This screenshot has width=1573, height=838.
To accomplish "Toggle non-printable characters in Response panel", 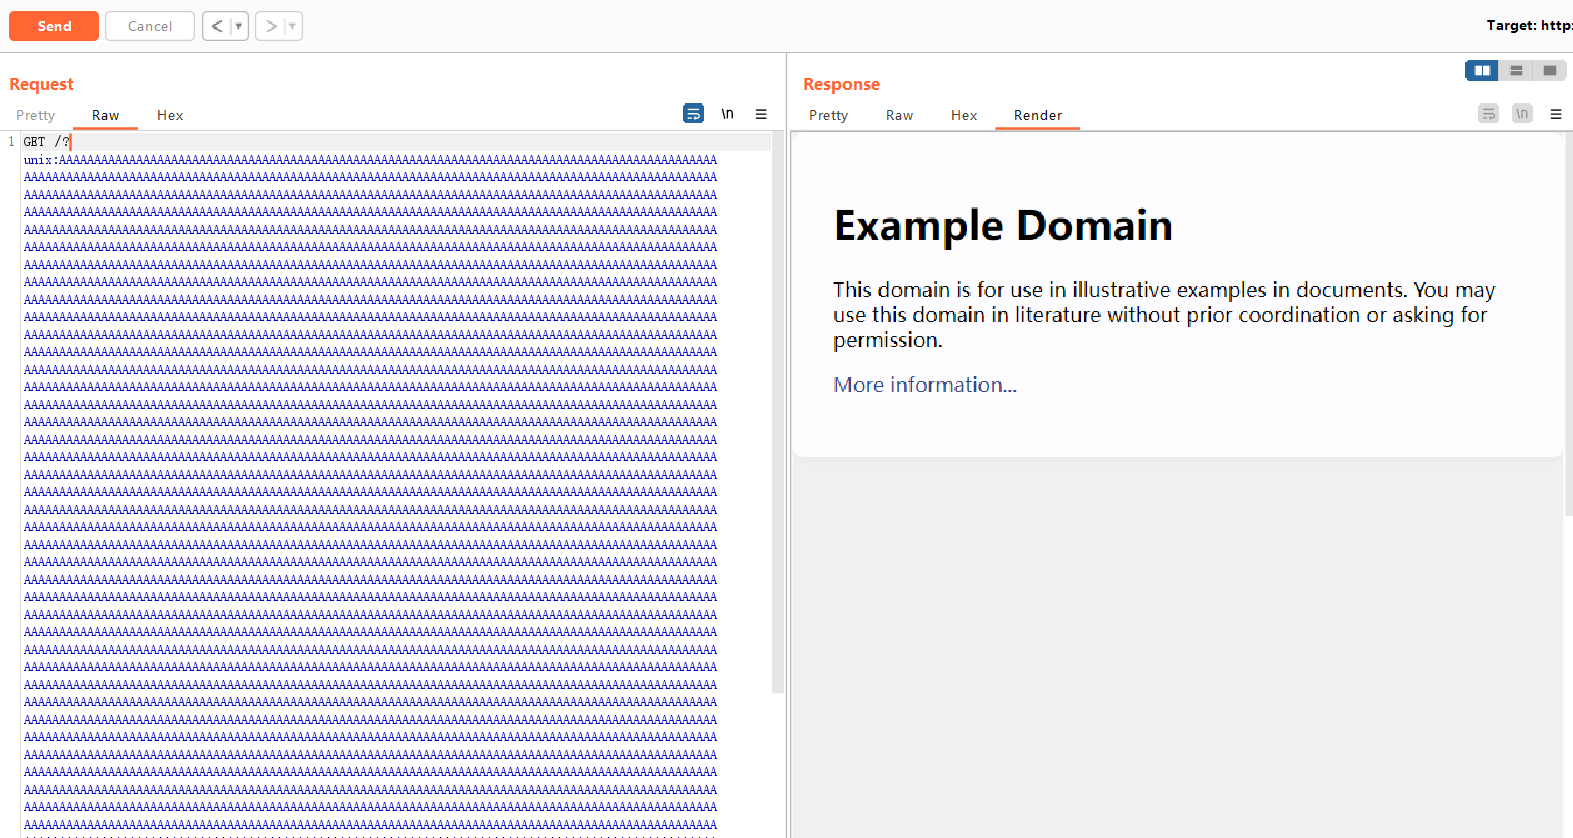I will click(x=1522, y=114).
